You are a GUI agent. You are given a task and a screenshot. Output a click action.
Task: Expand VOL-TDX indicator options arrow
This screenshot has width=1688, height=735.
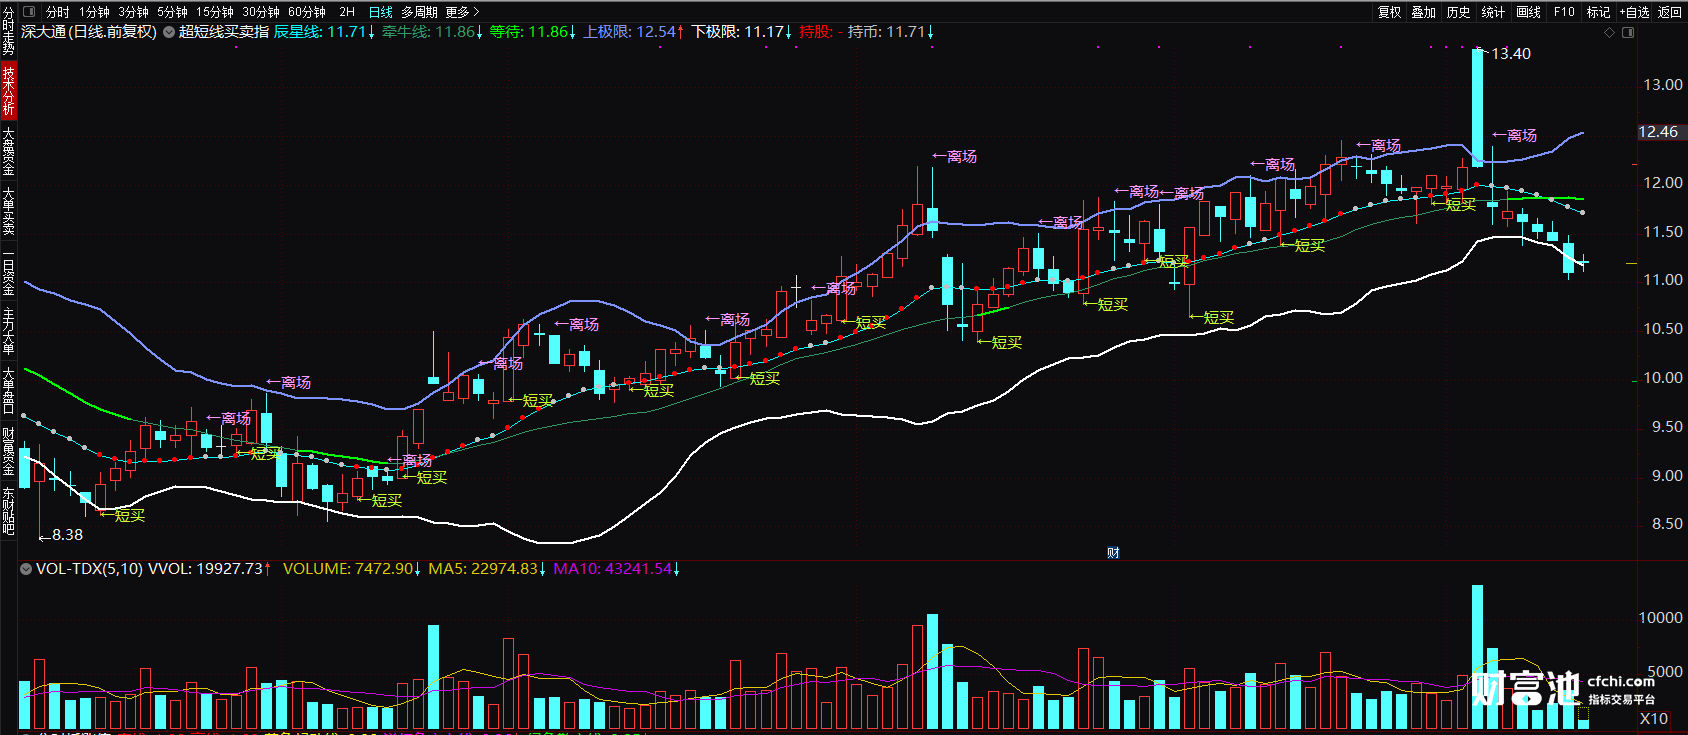(x=26, y=569)
